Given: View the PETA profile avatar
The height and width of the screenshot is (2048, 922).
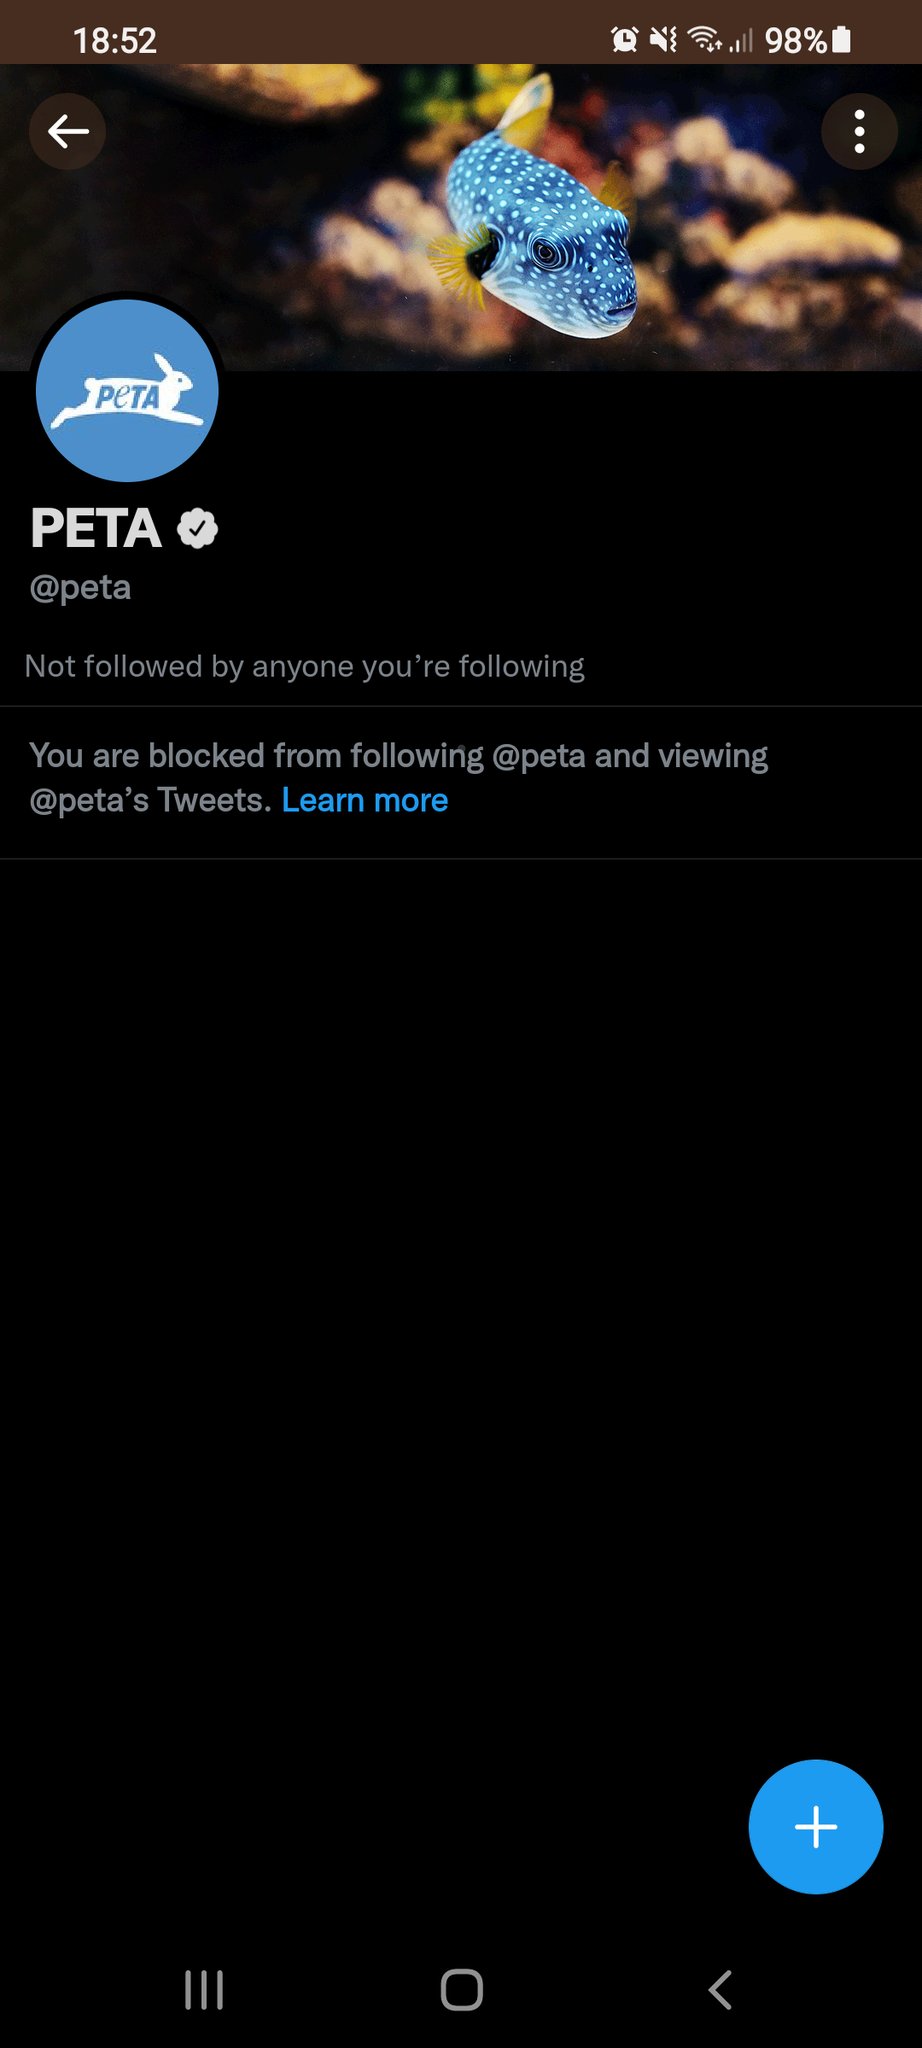Looking at the screenshot, I should 127,390.
